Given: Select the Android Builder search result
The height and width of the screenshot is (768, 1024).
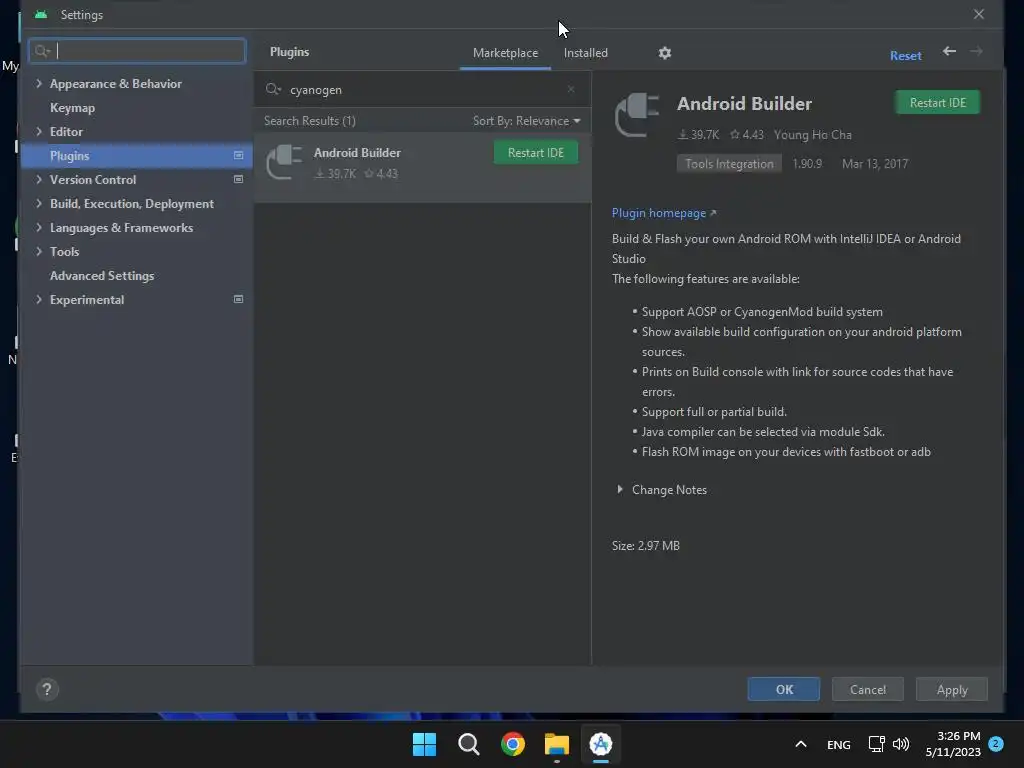Looking at the screenshot, I should (423, 167).
